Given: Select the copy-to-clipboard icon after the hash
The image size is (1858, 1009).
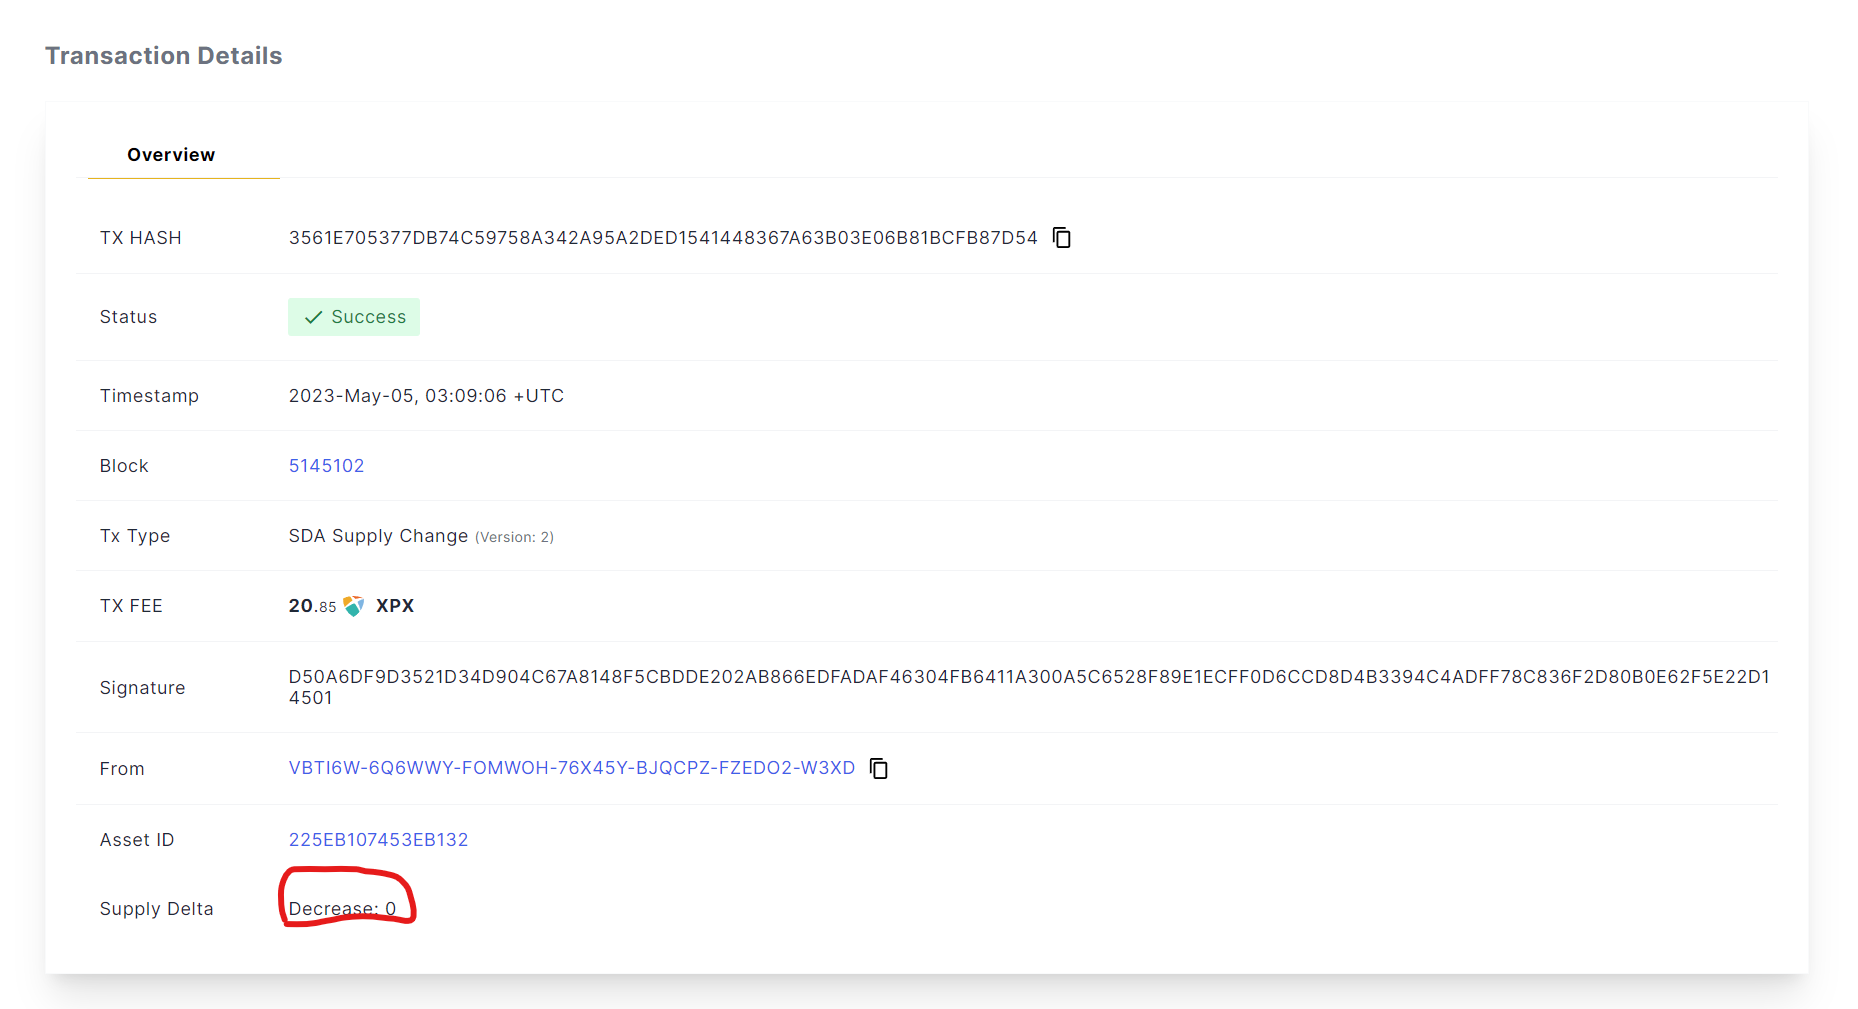Looking at the screenshot, I should click(1061, 237).
